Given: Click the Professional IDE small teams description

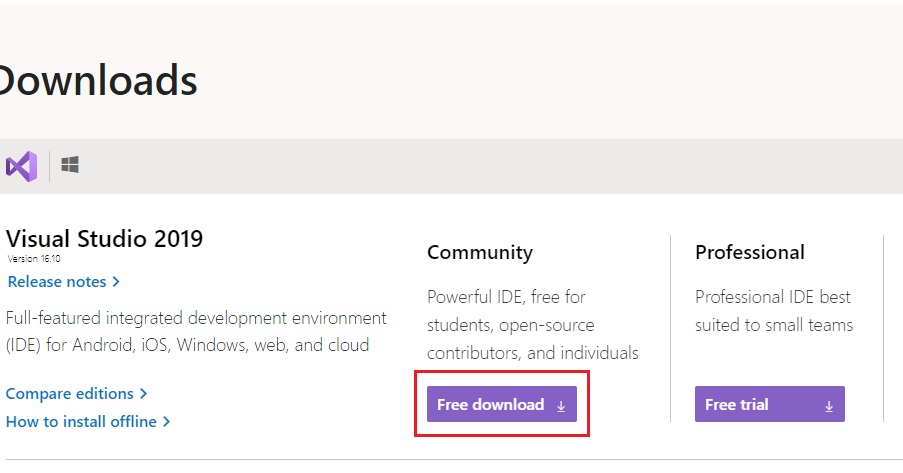Looking at the screenshot, I should click(x=773, y=311).
